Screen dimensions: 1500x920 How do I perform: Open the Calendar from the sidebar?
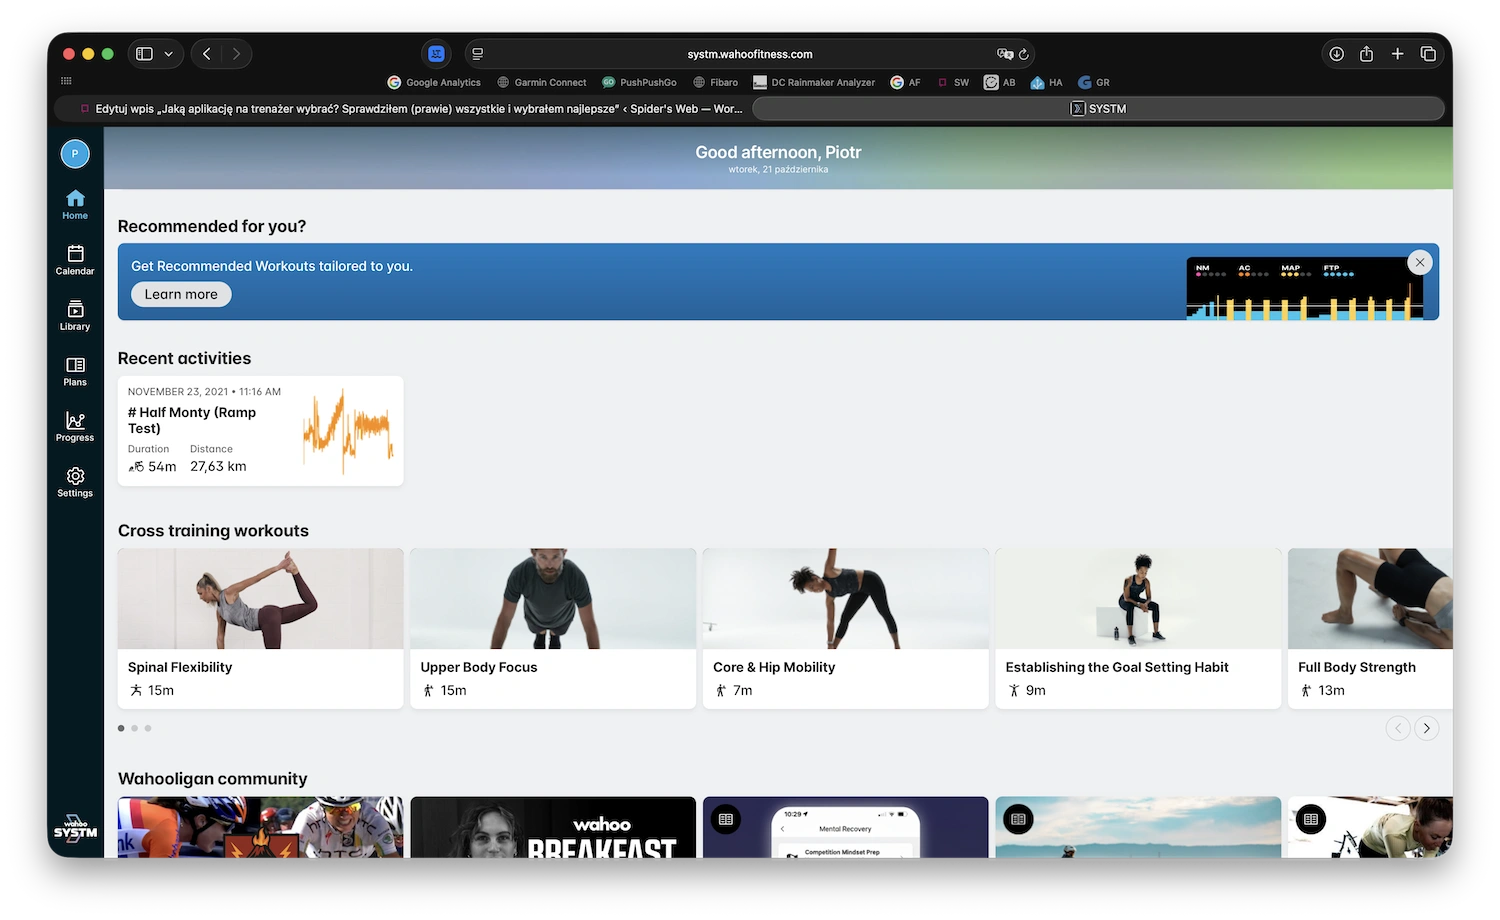point(75,260)
